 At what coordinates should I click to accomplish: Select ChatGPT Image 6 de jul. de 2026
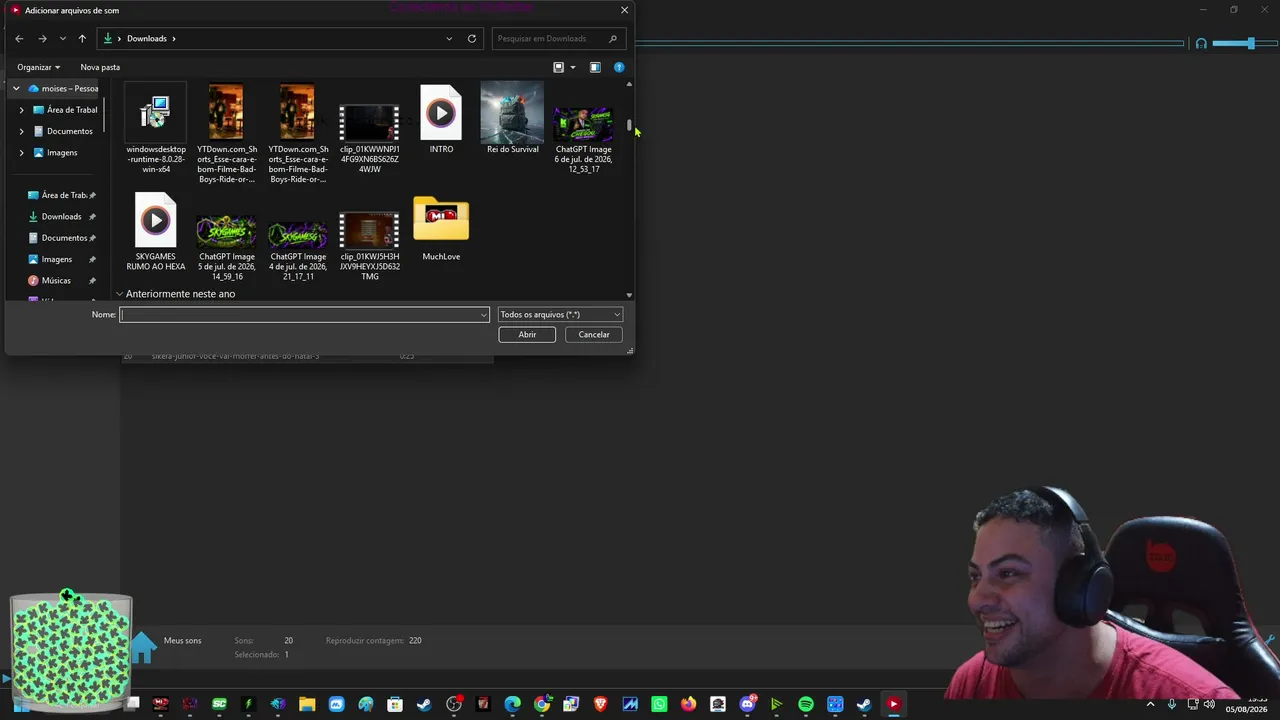tap(583, 138)
